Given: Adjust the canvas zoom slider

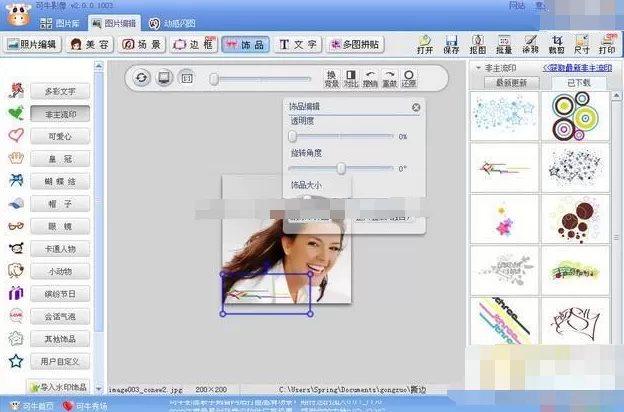Looking at the screenshot, I should tap(261, 79).
